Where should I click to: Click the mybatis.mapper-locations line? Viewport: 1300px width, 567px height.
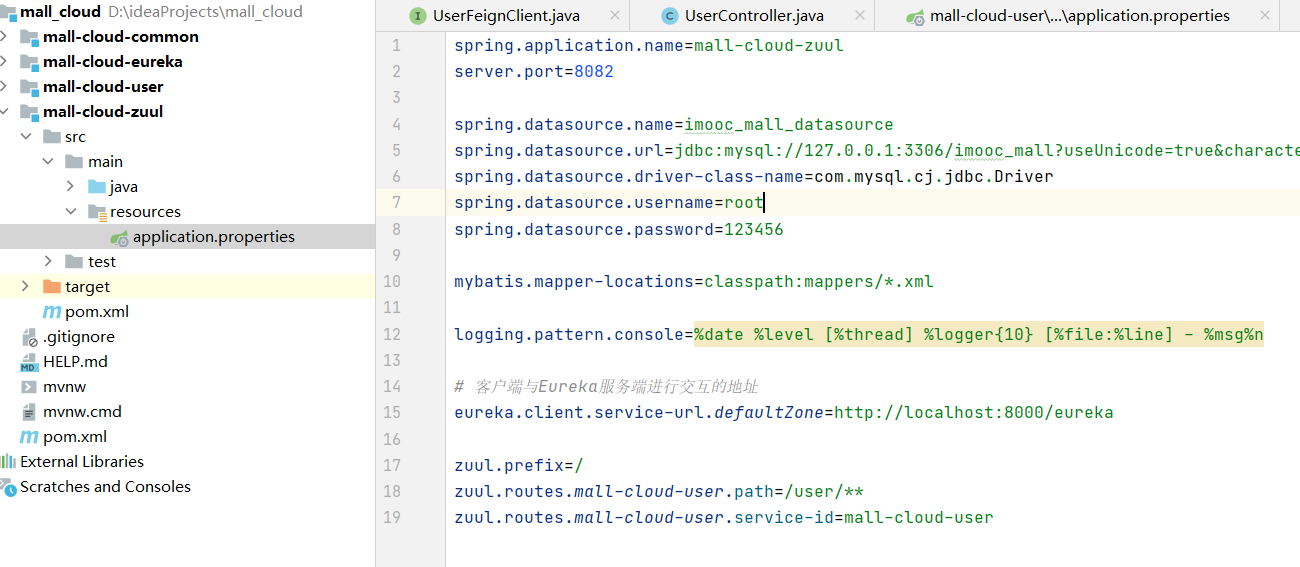tap(694, 282)
